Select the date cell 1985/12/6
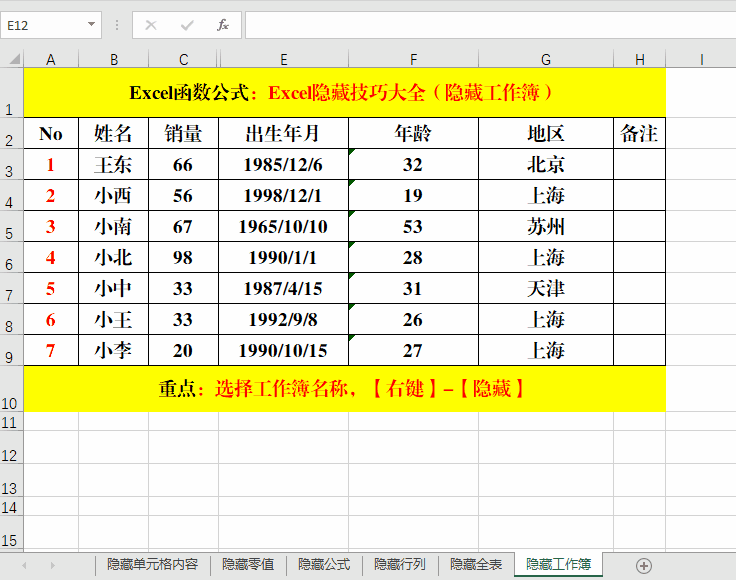This screenshot has width=736, height=580. coord(283,164)
